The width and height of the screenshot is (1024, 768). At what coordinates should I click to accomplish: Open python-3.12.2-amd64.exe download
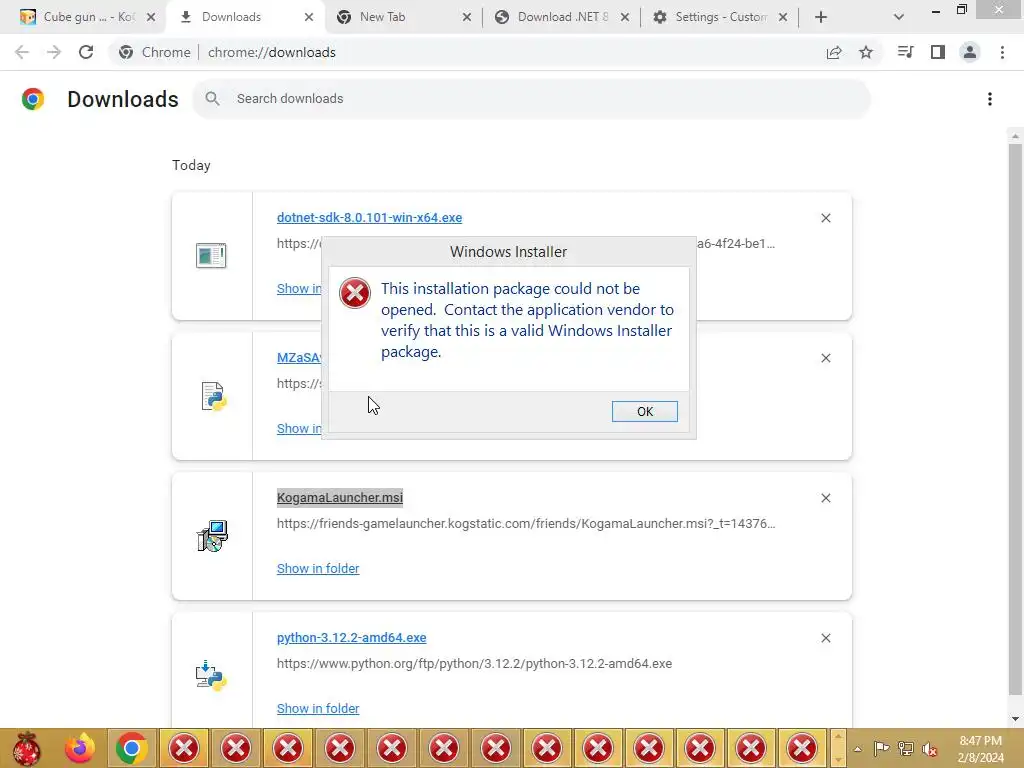tap(351, 637)
